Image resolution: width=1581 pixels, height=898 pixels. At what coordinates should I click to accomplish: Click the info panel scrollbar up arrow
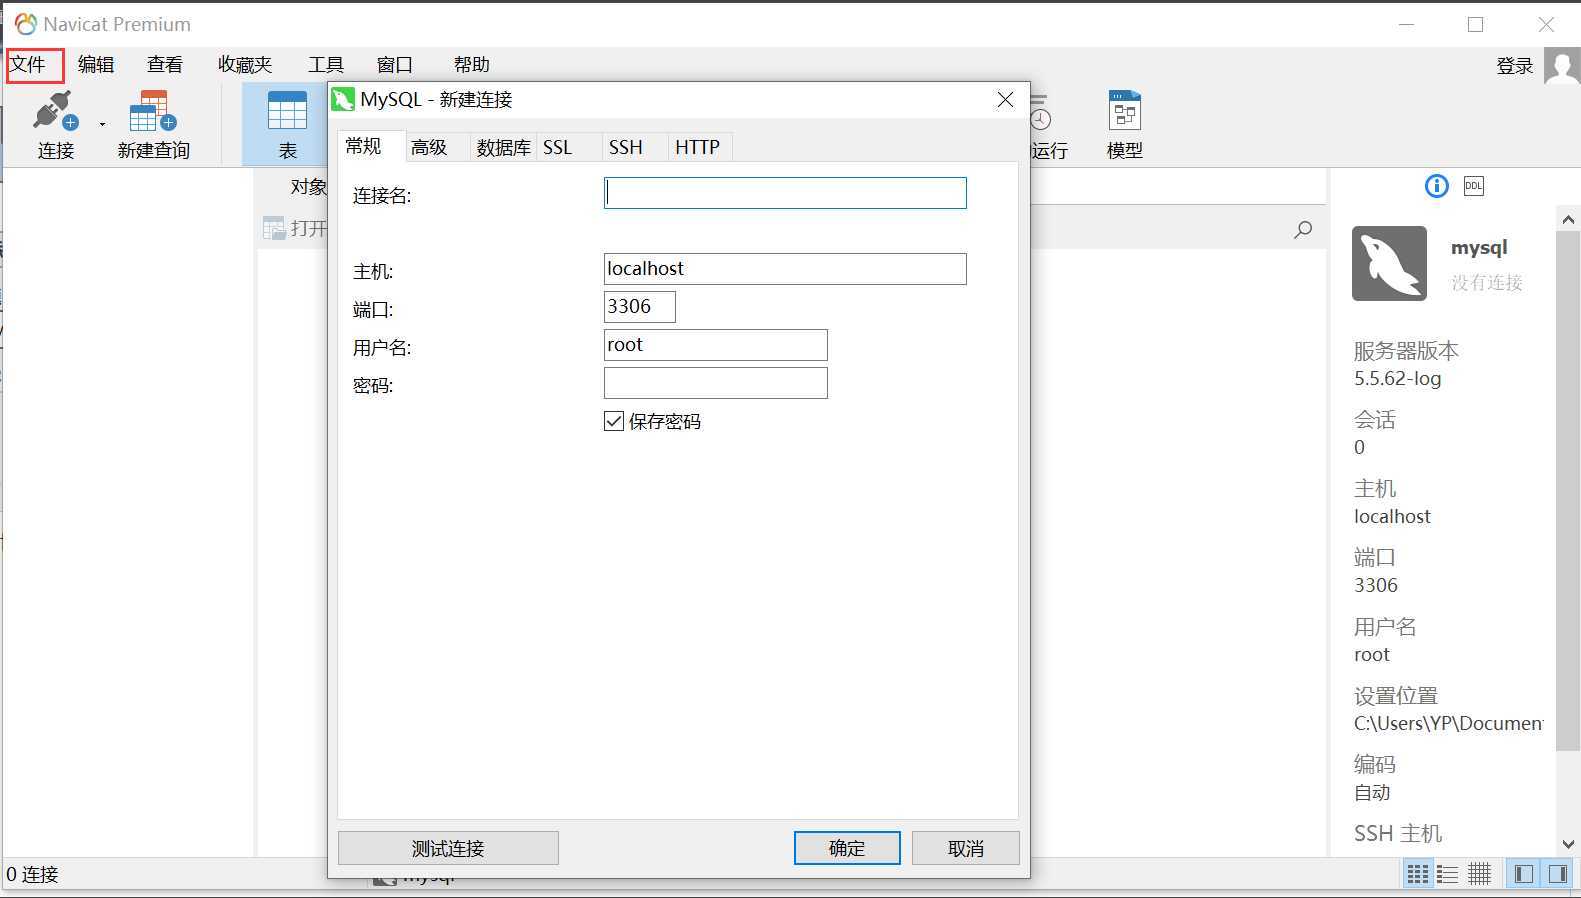pyautogui.click(x=1568, y=219)
